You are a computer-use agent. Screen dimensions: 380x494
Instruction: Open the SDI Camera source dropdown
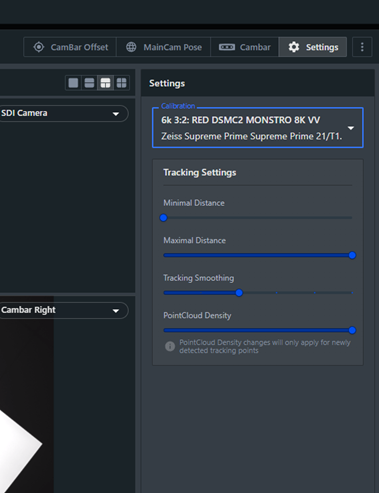[63, 114]
